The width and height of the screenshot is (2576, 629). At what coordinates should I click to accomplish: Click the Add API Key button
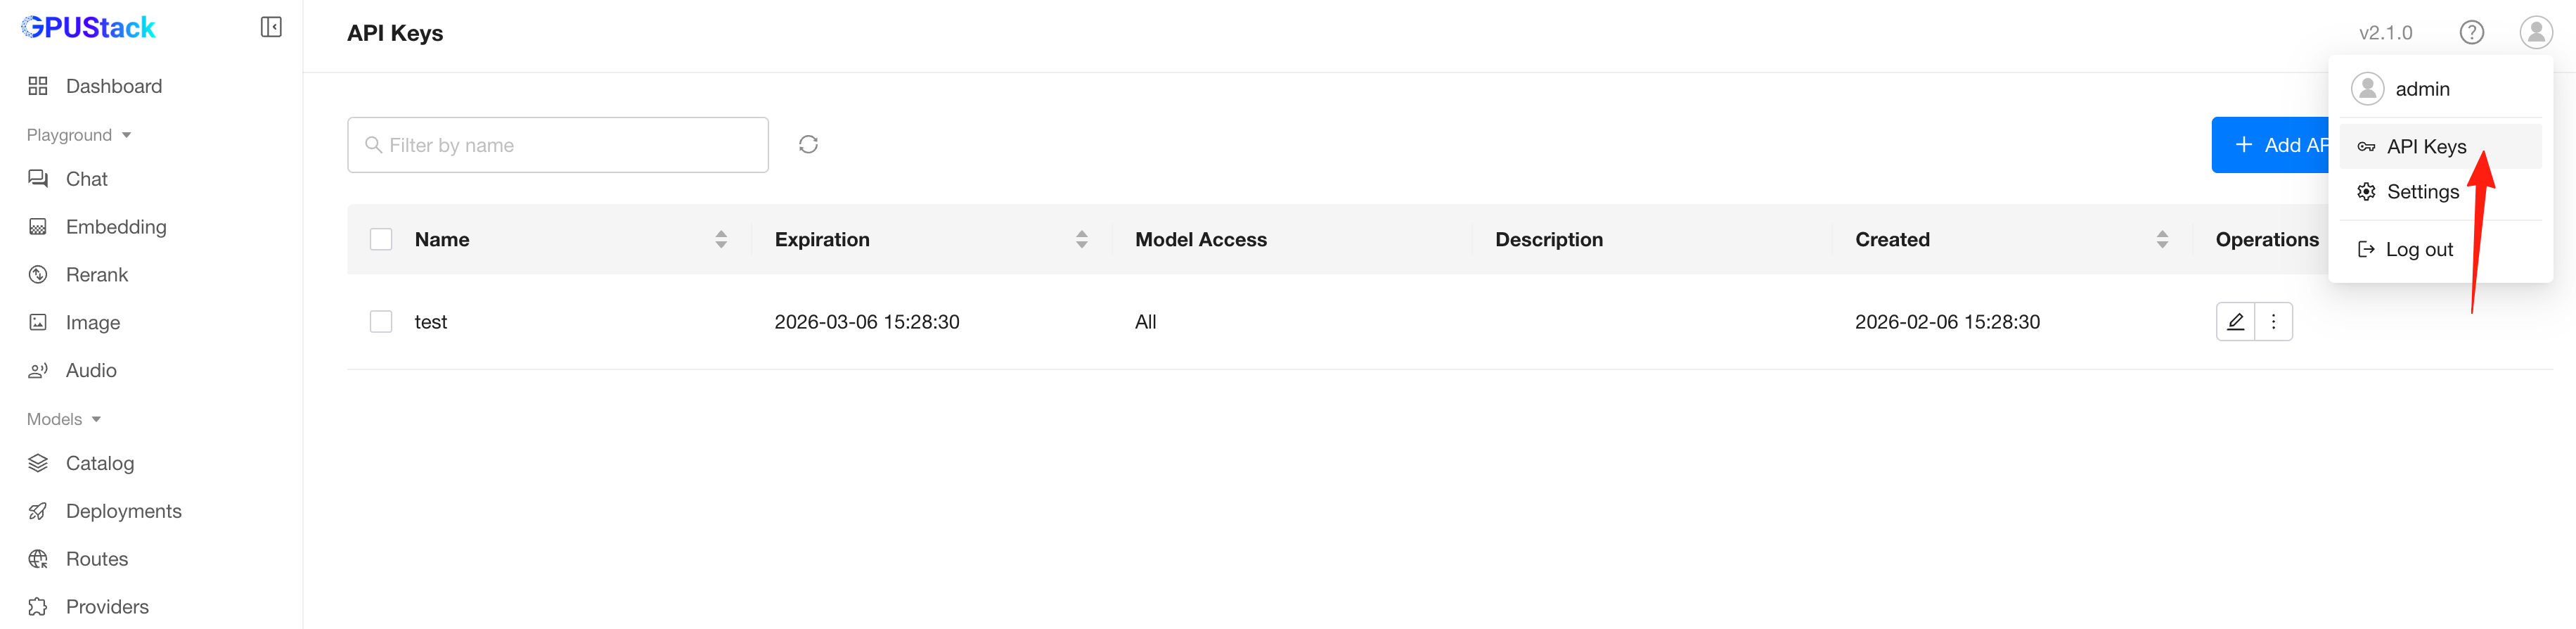[2271, 145]
